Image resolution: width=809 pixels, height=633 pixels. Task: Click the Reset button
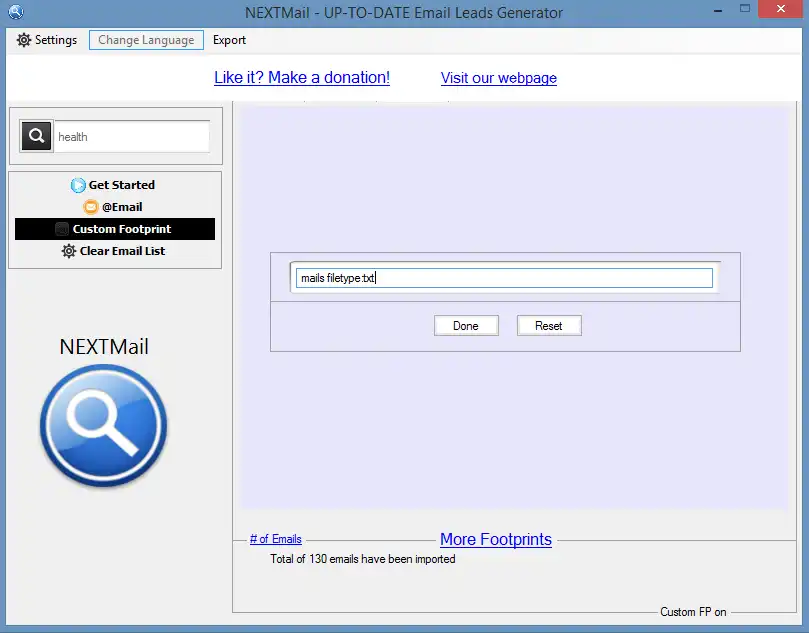coord(549,326)
